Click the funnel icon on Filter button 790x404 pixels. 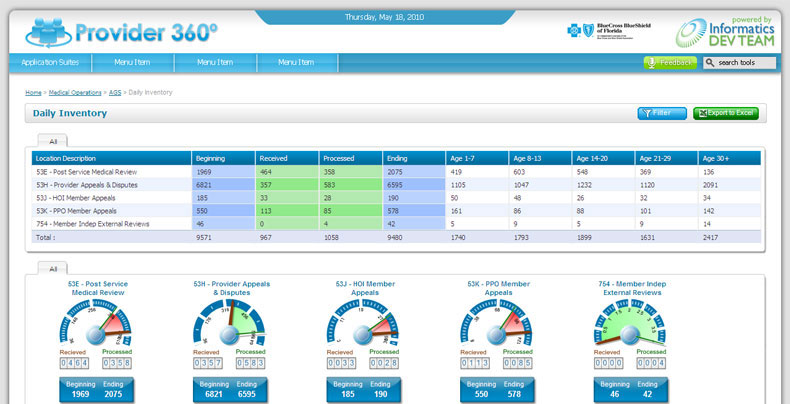point(647,113)
